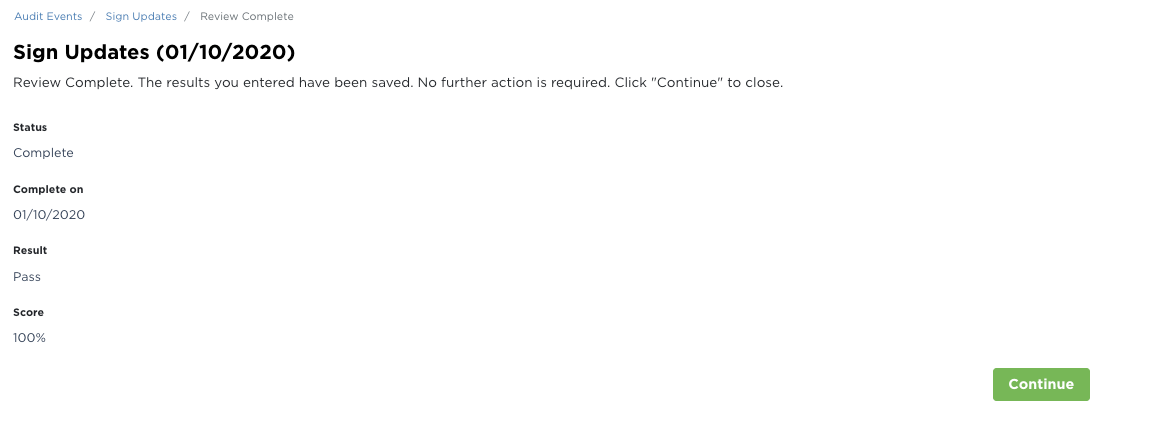The width and height of the screenshot is (1149, 425).
Task: Select the 01/10/2020 value under Complete on
Action: [49, 215]
